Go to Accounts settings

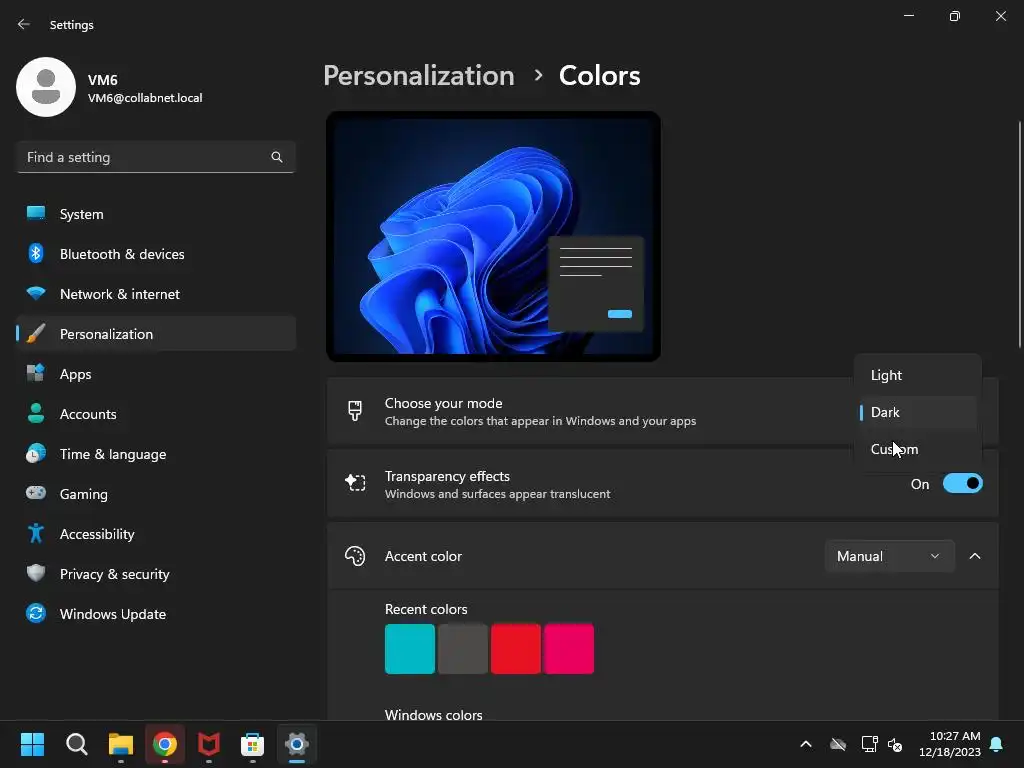pyautogui.click(x=156, y=414)
